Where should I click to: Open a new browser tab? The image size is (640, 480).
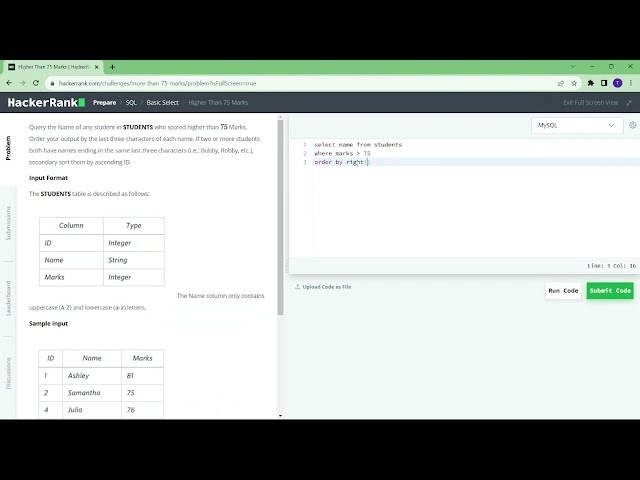tap(112, 67)
